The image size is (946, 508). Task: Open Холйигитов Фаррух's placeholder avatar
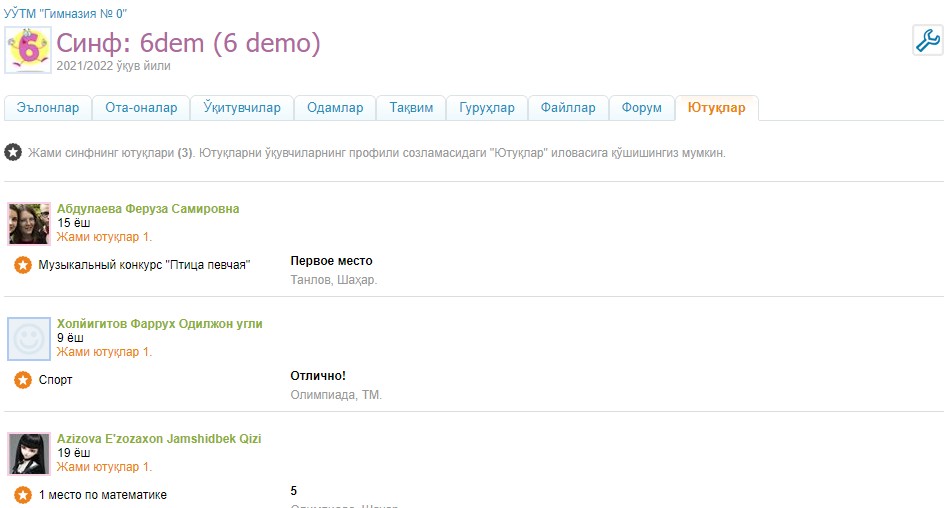point(29,339)
